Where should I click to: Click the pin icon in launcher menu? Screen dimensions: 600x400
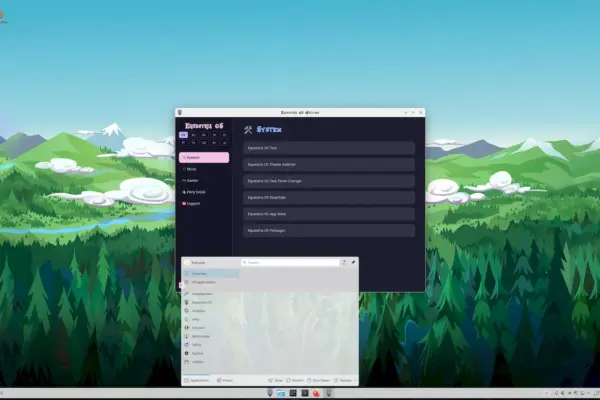pos(353,262)
